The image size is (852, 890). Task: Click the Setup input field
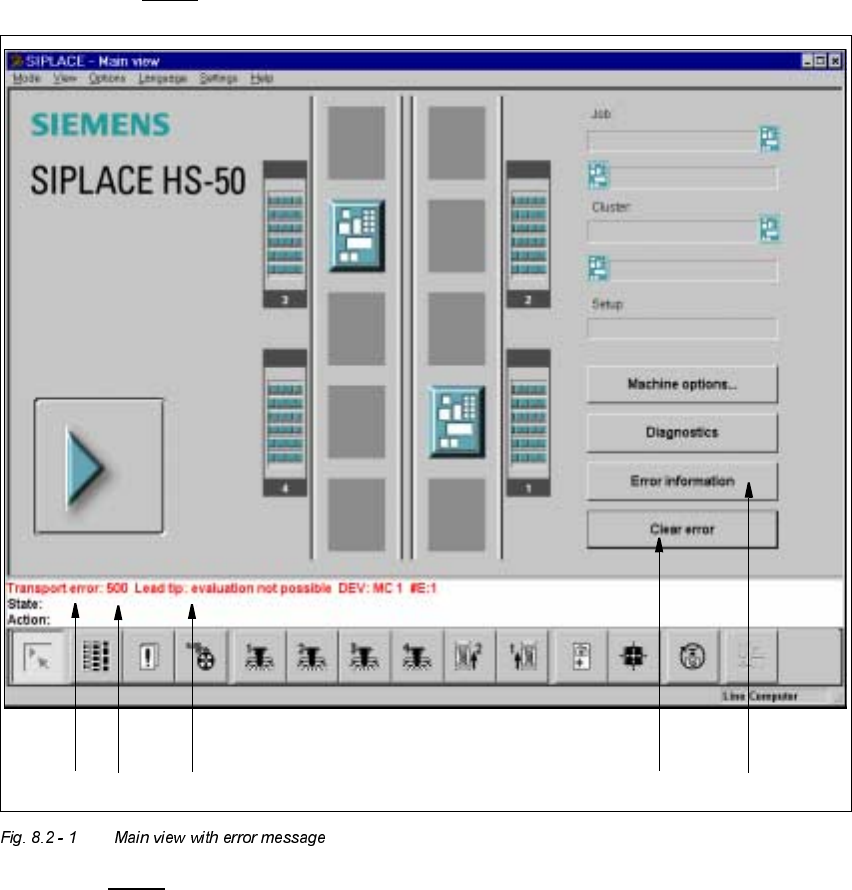(682, 328)
